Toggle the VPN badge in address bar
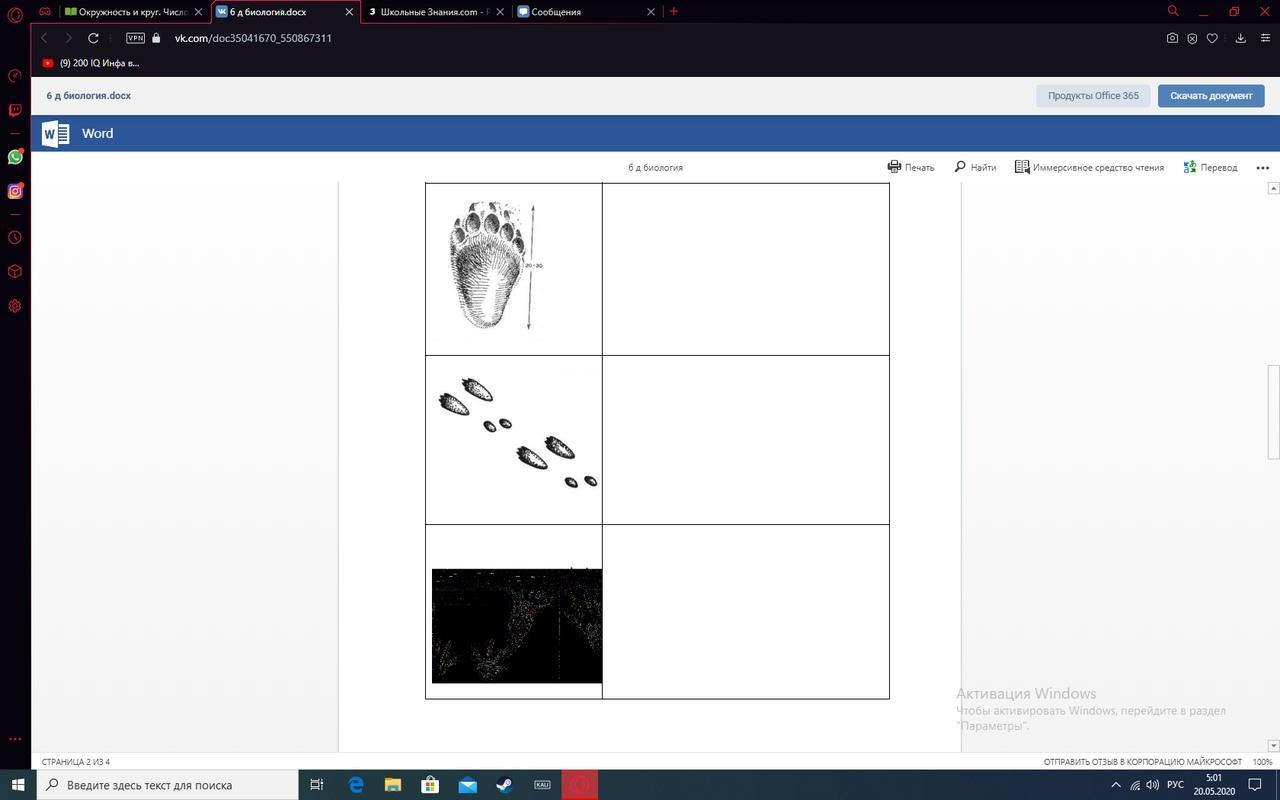Viewport: 1280px width, 800px height. click(x=135, y=38)
